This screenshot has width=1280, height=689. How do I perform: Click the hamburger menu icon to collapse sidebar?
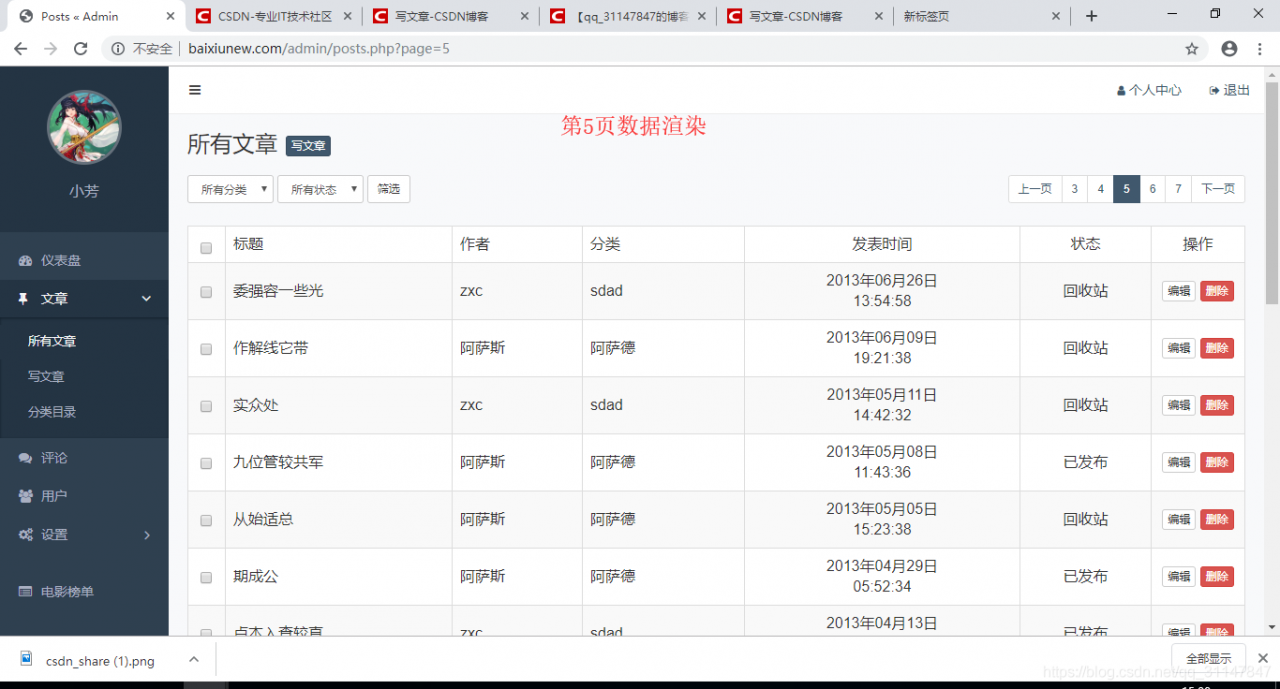coord(194,90)
